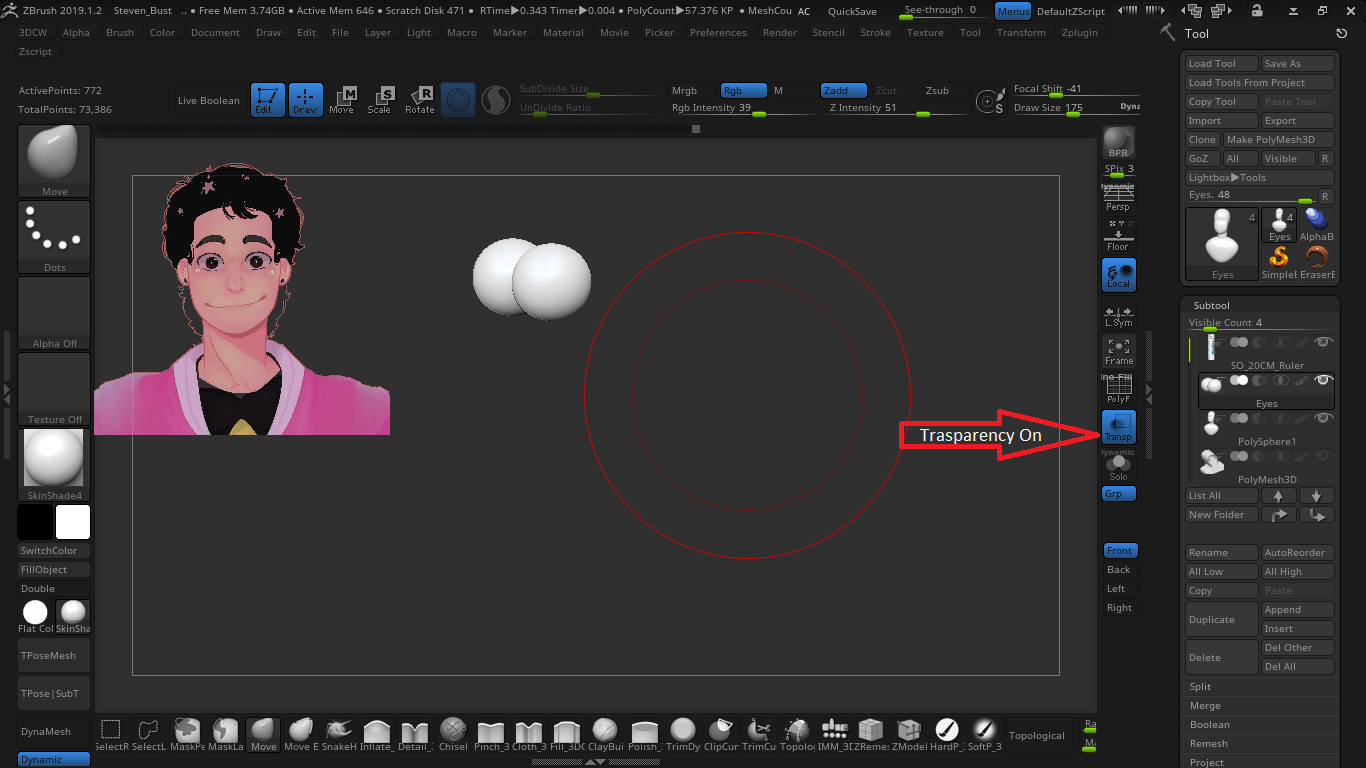Toggle the Floor grid
This screenshot has height=768, width=1366.
(1118, 237)
